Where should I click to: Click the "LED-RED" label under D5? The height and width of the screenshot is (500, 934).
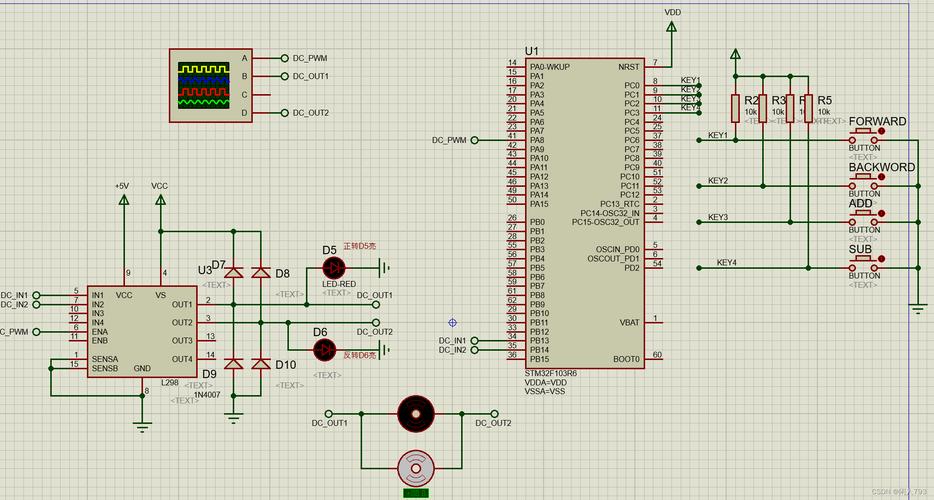pyautogui.click(x=339, y=284)
